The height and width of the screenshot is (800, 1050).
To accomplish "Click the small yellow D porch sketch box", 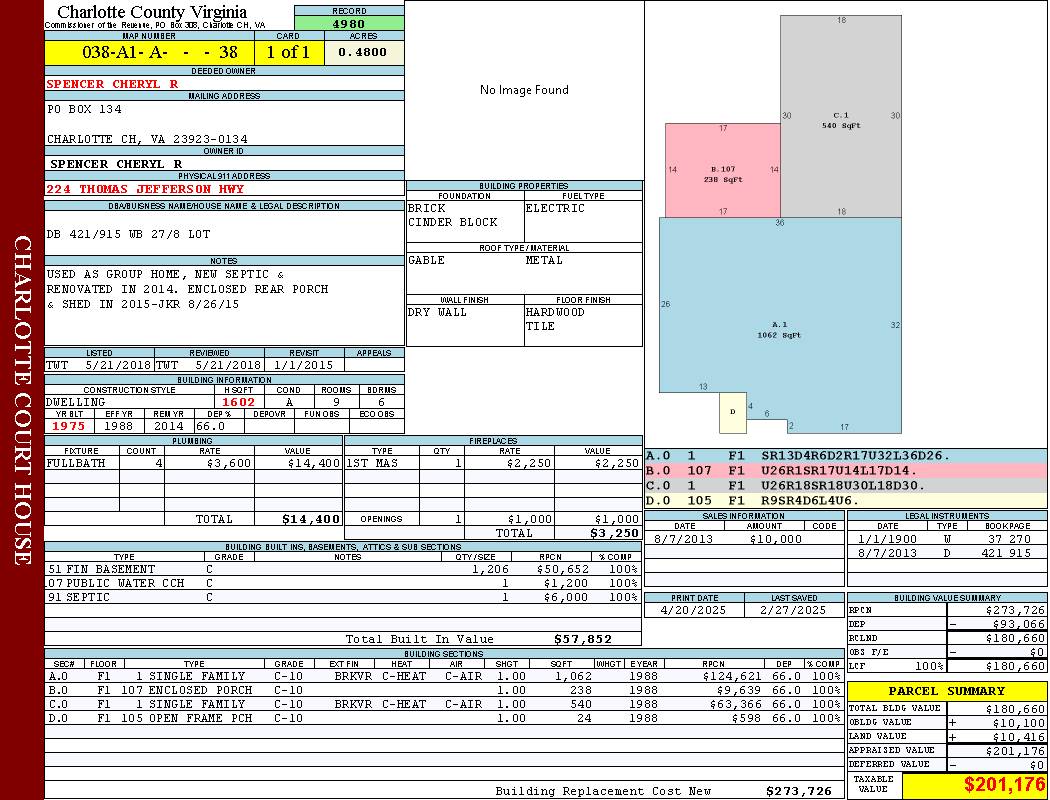I will tap(733, 412).
